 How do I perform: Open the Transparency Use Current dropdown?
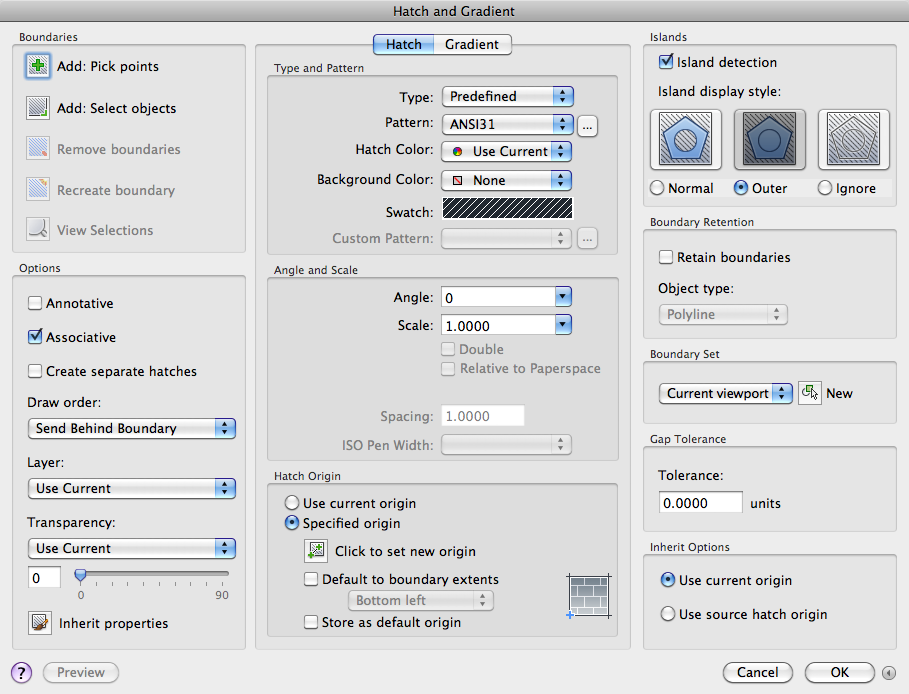click(x=132, y=548)
